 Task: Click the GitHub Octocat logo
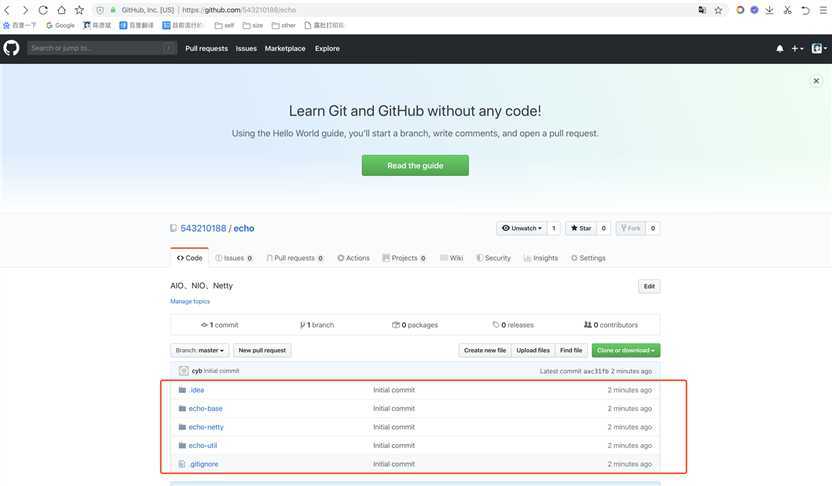pos(12,48)
